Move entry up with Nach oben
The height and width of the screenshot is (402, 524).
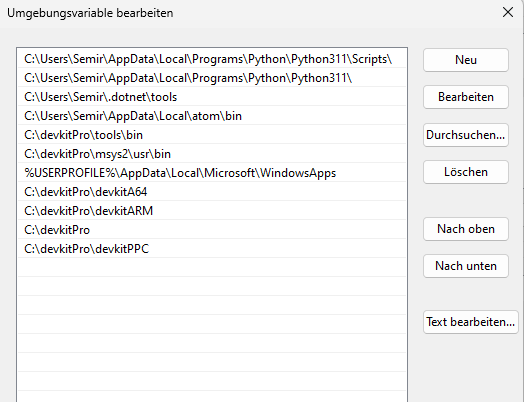click(466, 229)
